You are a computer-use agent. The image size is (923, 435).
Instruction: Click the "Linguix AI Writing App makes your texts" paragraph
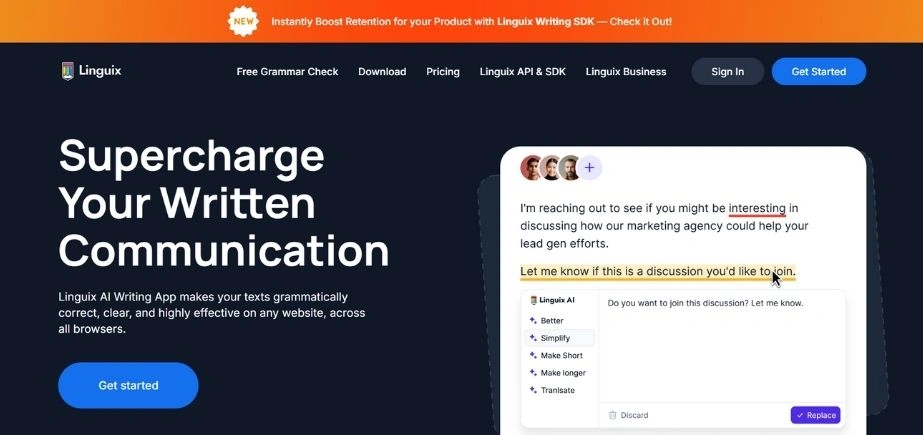(212, 313)
